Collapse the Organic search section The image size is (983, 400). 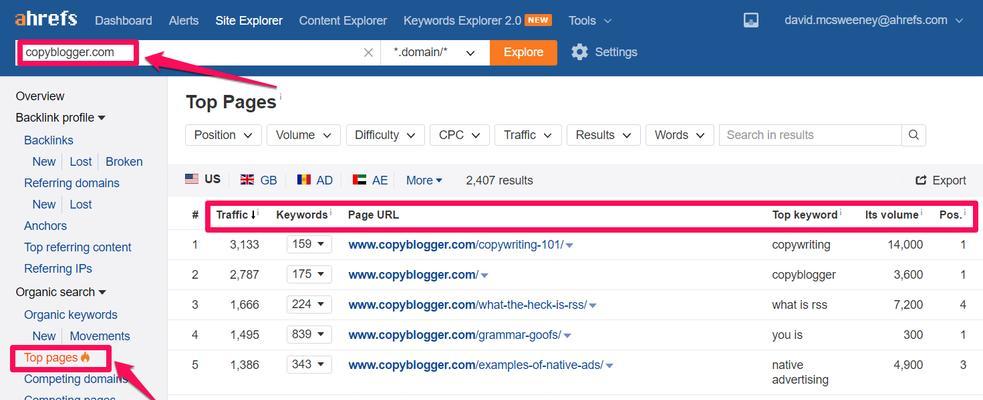61,292
